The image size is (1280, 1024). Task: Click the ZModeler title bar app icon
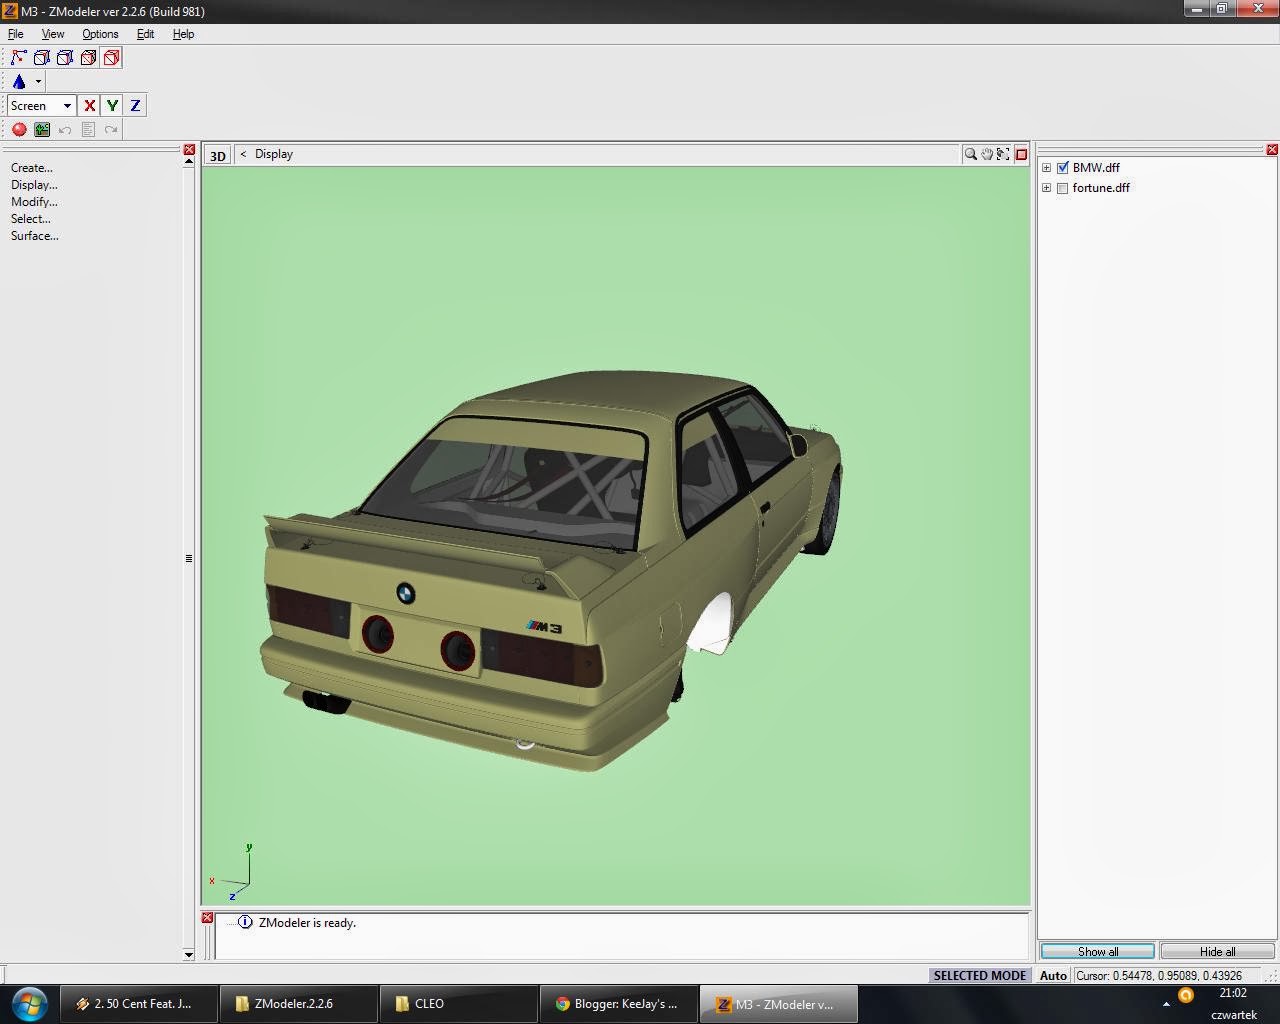pyautogui.click(x=9, y=11)
